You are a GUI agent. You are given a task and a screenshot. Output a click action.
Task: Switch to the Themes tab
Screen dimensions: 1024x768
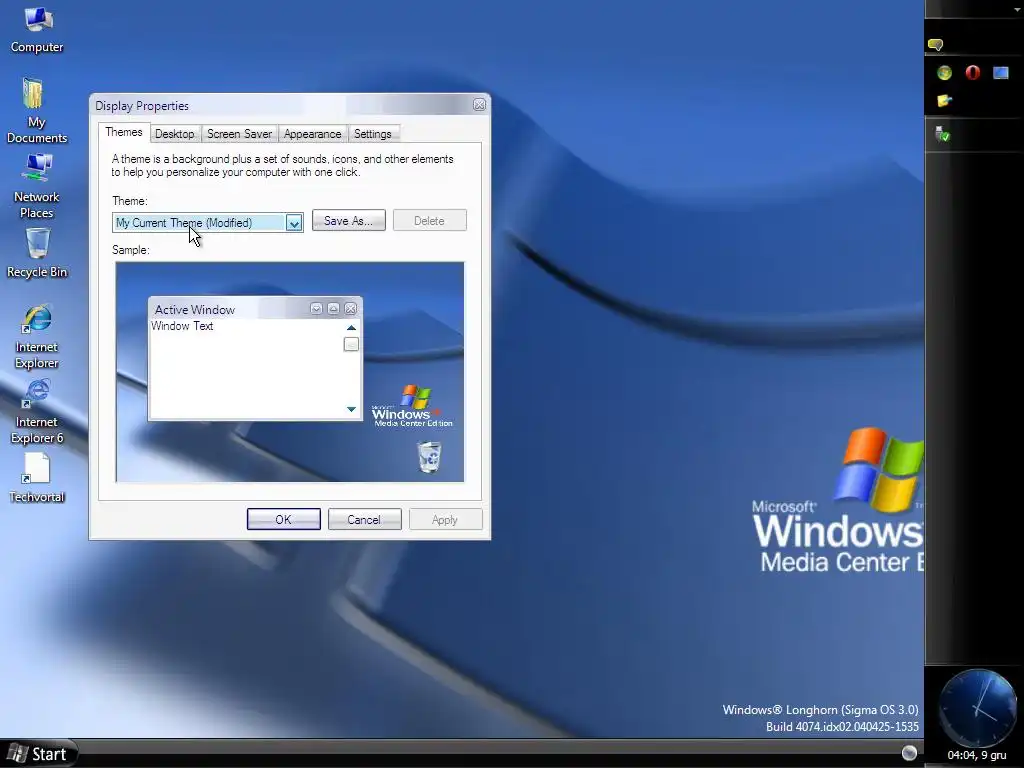tap(123, 132)
